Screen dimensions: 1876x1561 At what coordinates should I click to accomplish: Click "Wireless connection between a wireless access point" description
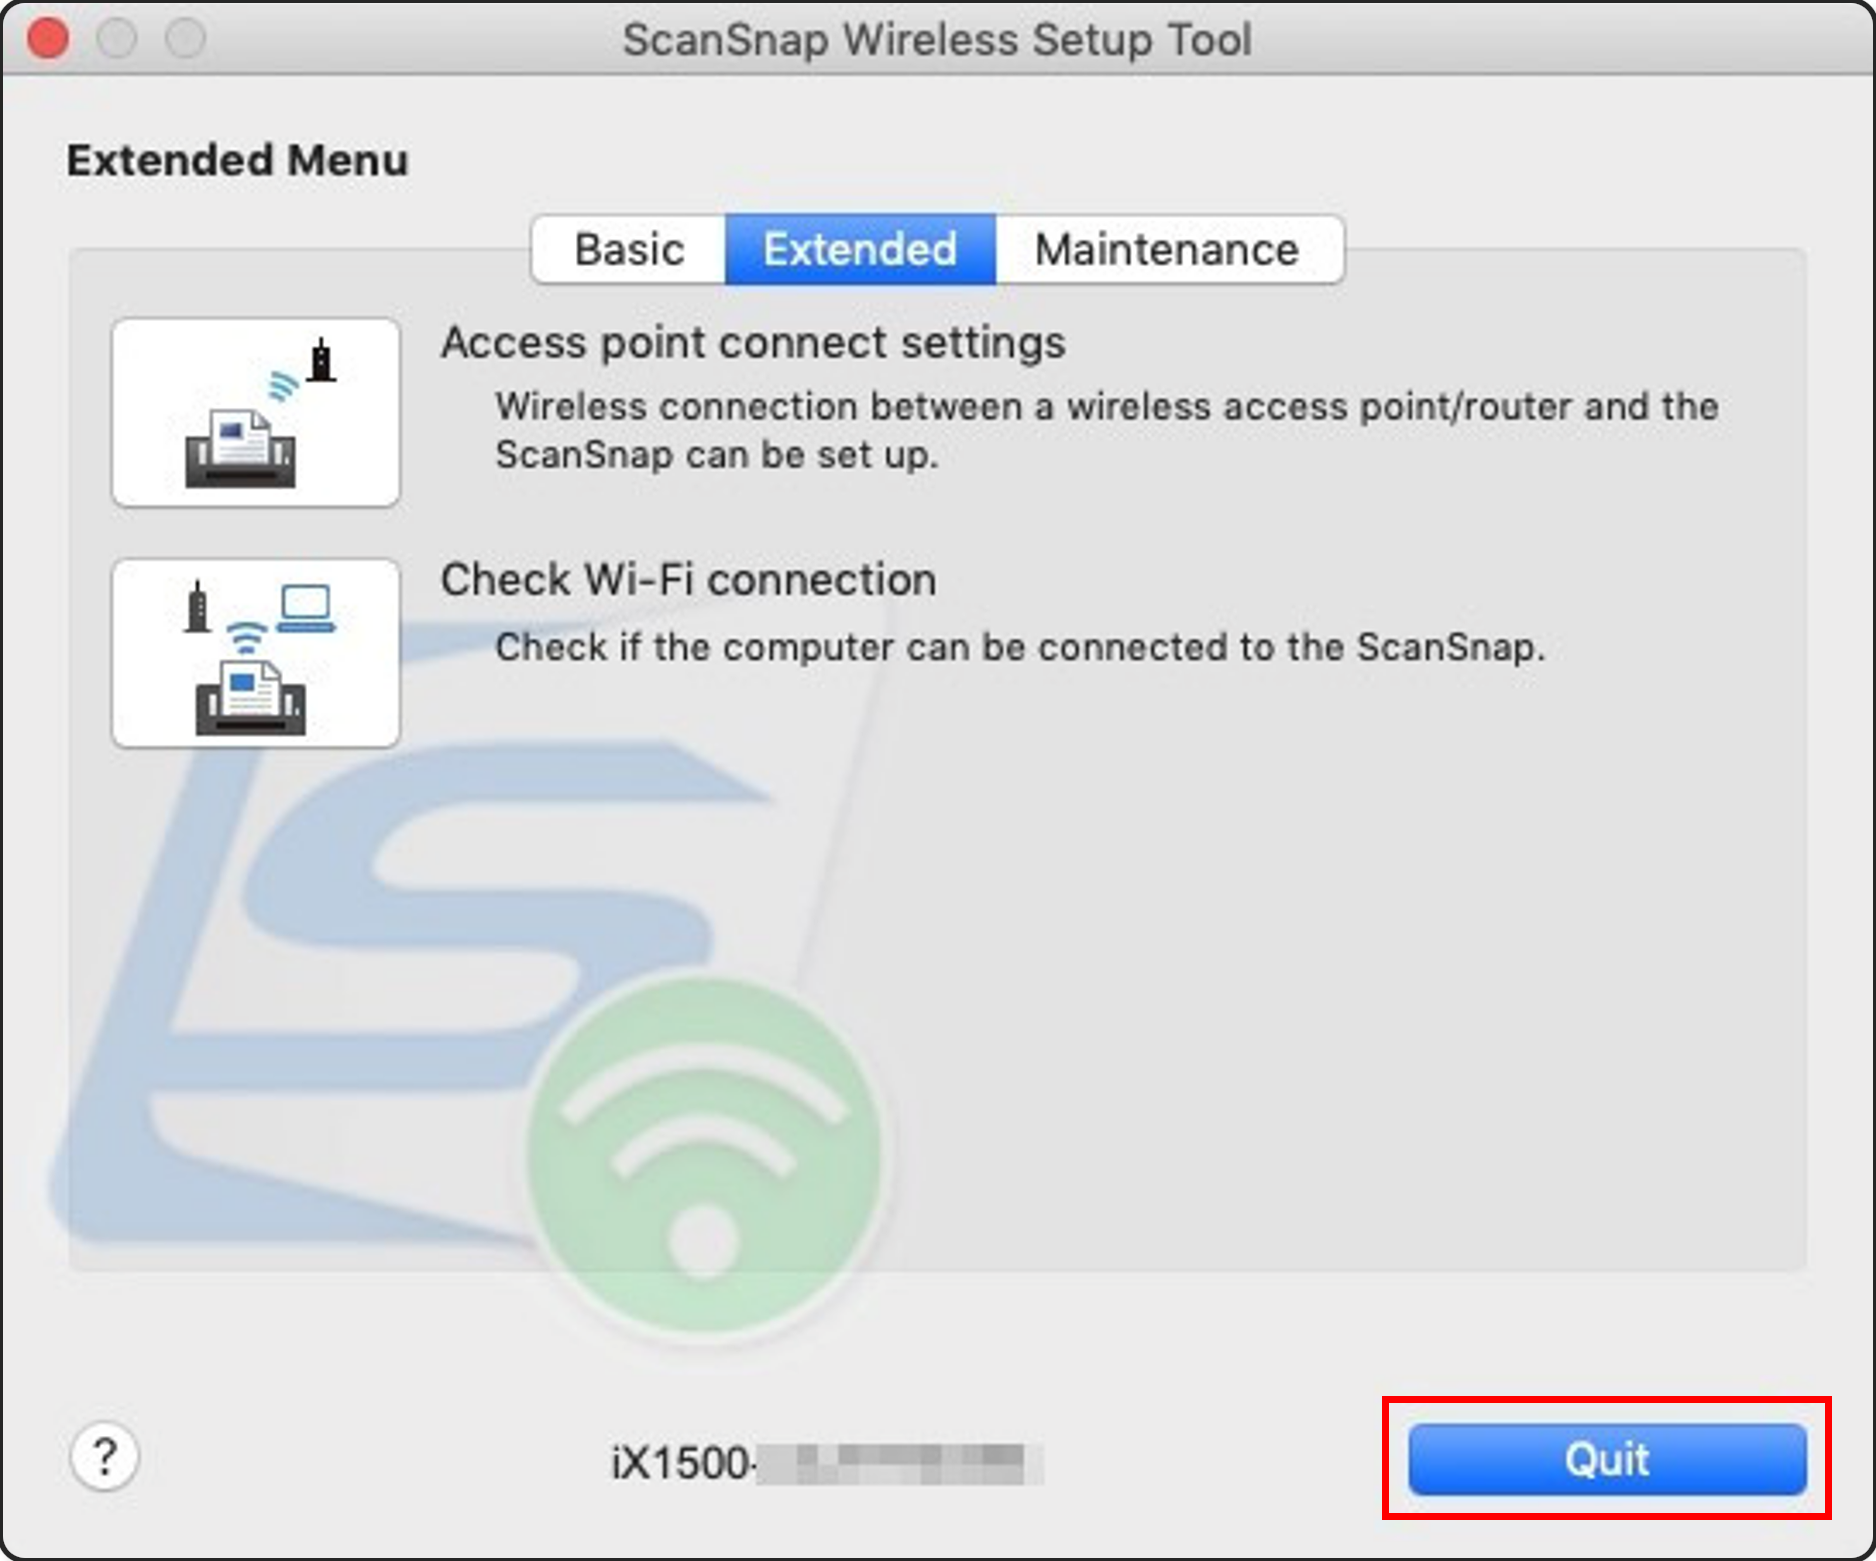point(1107,430)
